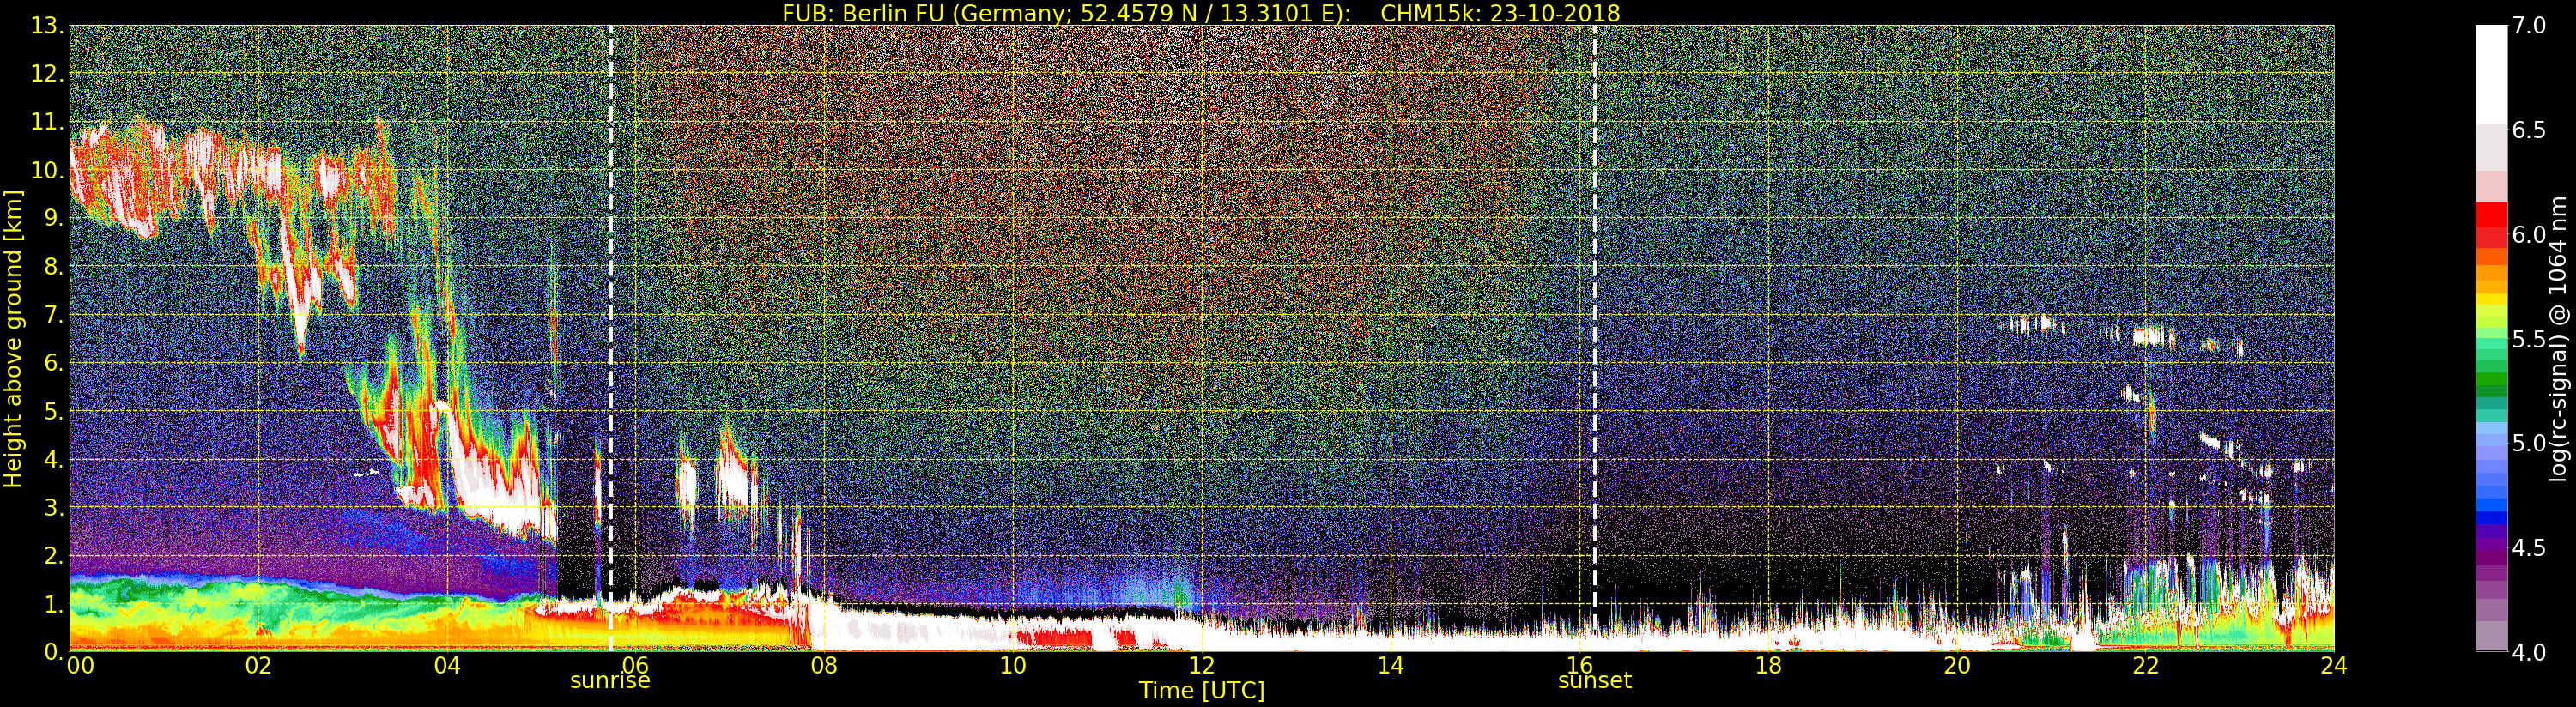Click the 'log(rc-signal) @ 1064 nm' colorbar label
This screenshot has width=2576, height=707.
[2557, 338]
